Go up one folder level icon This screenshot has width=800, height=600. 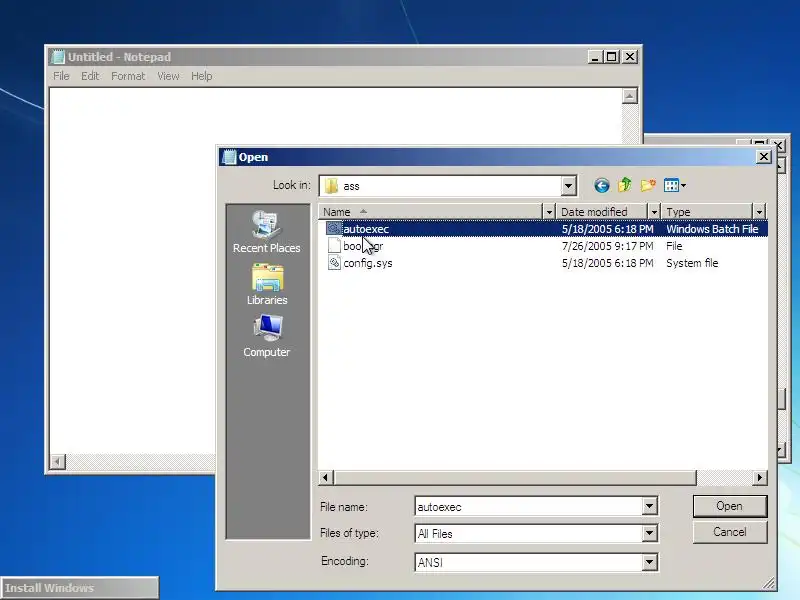(624, 185)
